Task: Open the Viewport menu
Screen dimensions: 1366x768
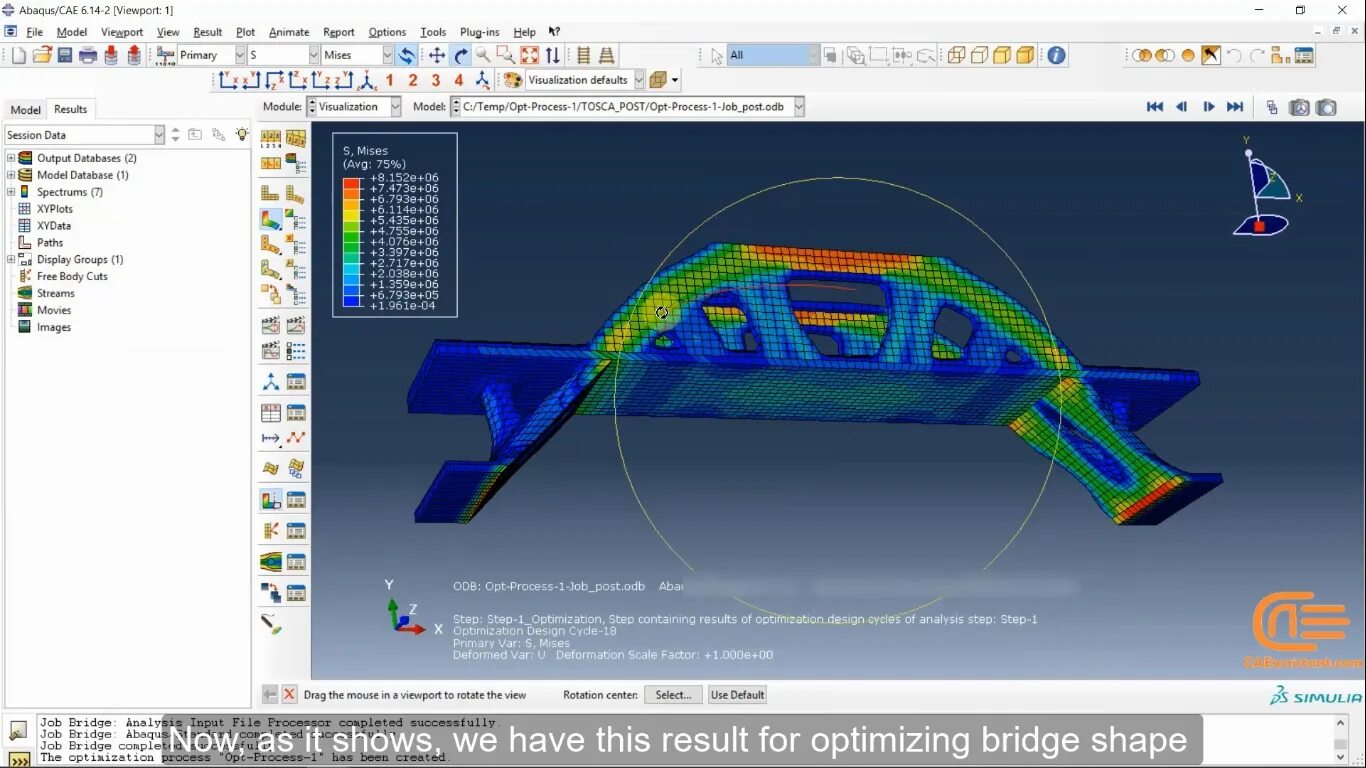Action: [122, 32]
